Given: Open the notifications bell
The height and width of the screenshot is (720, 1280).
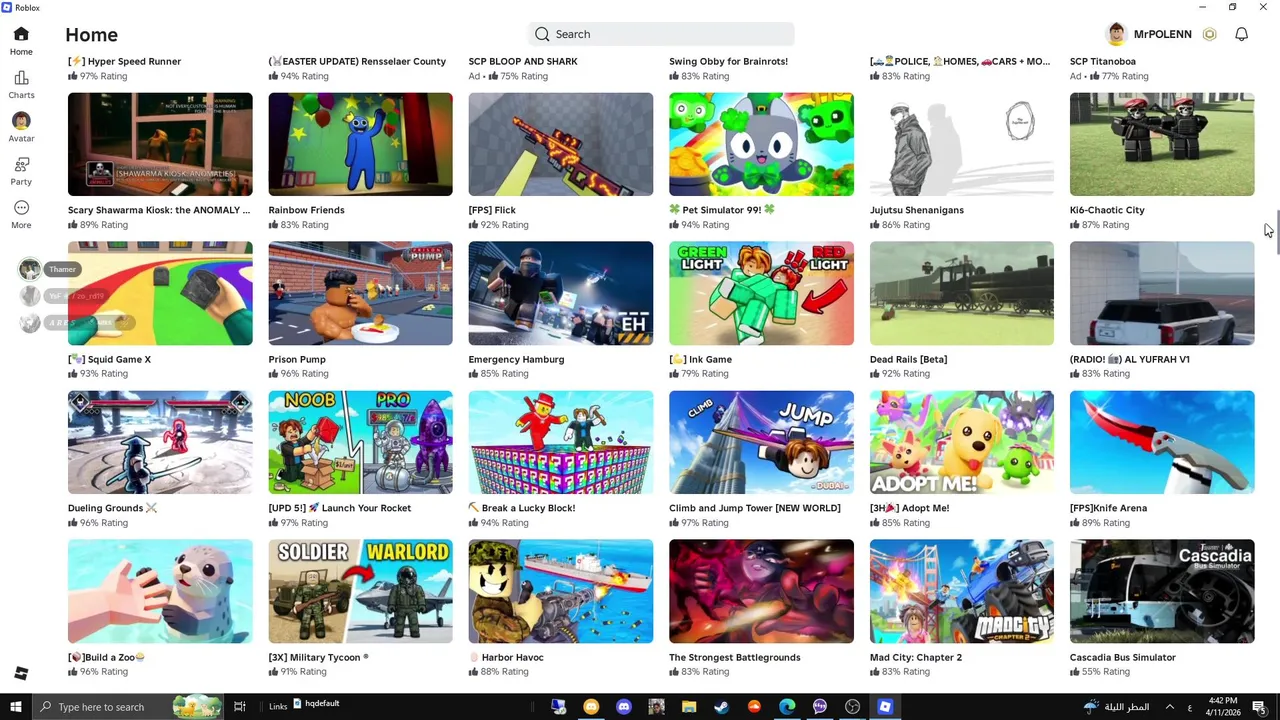Looking at the screenshot, I should (x=1241, y=34).
